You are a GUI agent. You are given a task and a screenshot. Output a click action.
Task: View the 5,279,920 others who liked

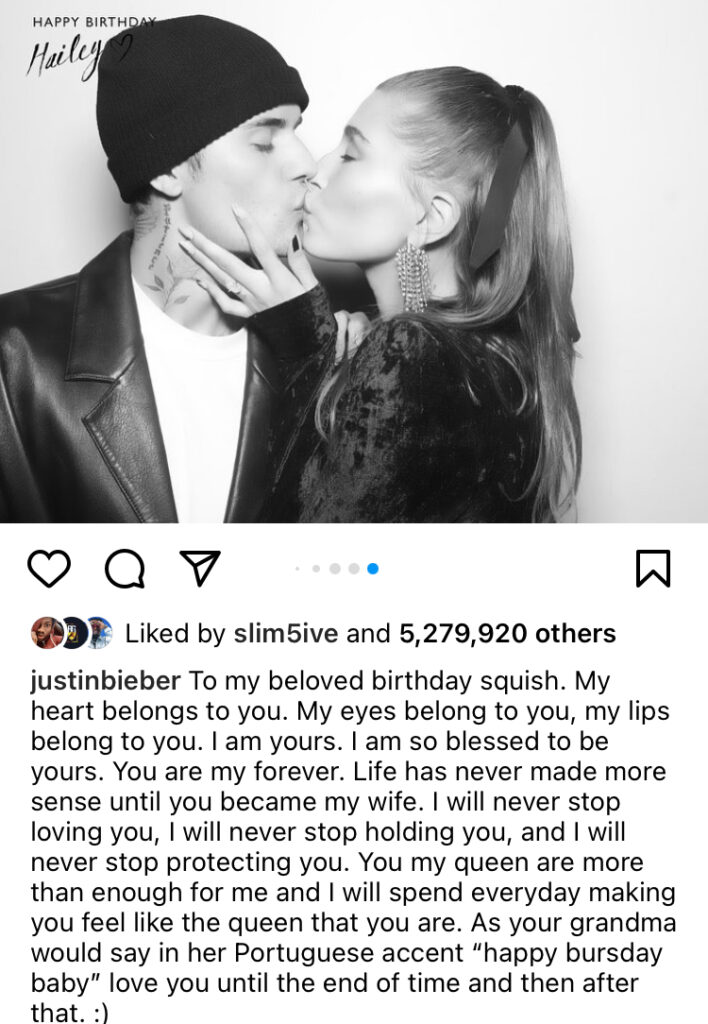pyautogui.click(x=507, y=633)
